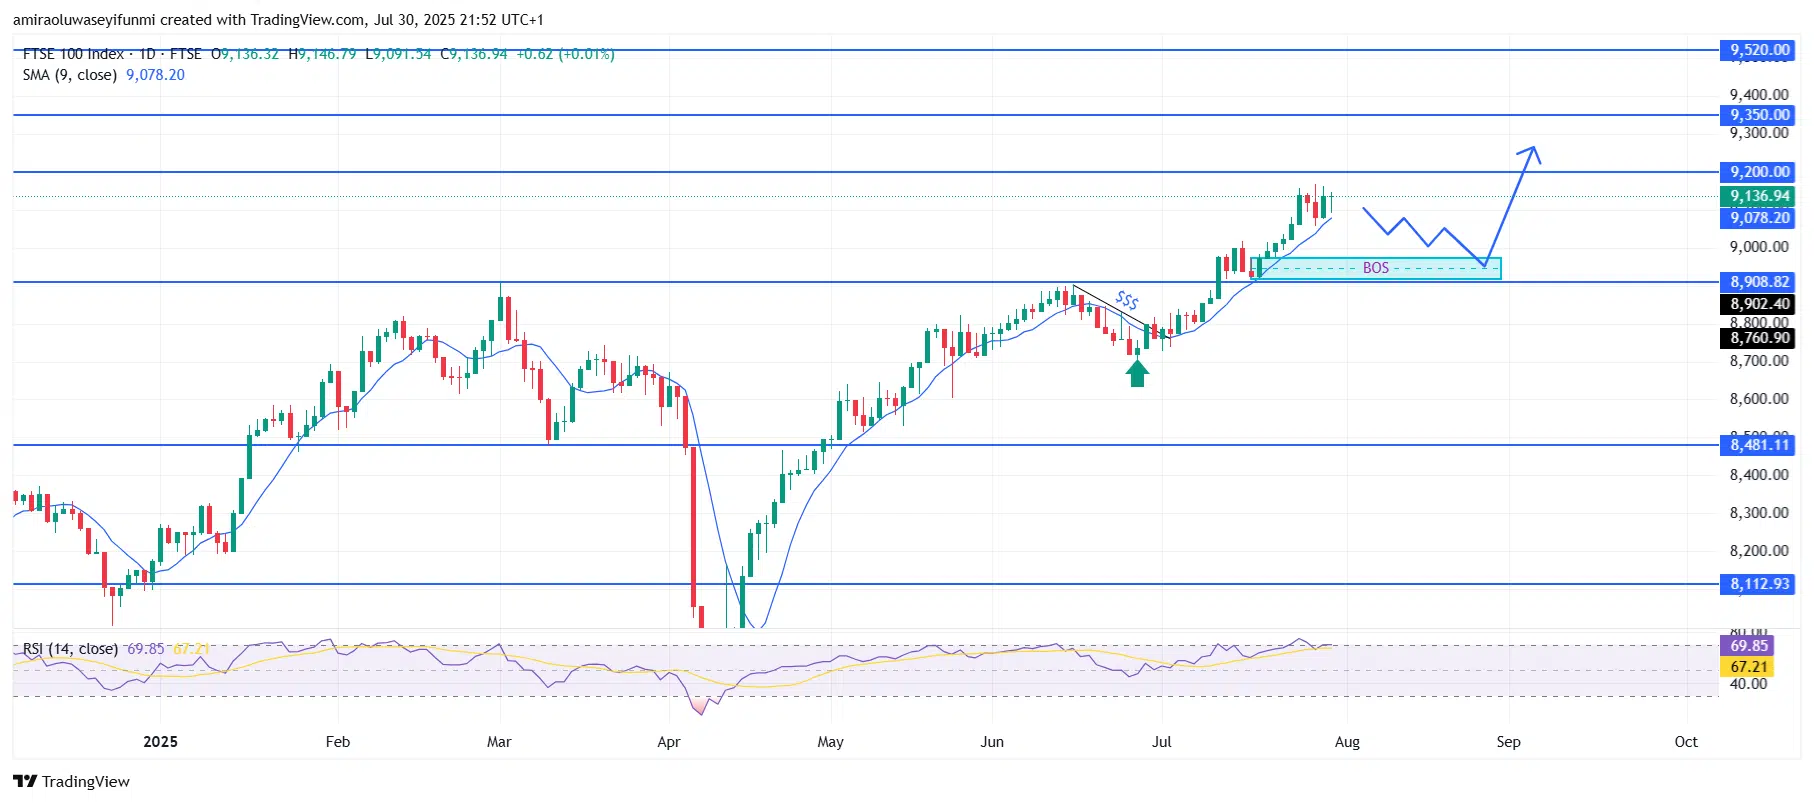The image size is (1814, 803).
Task: Click the 8,908.82 level price label
Action: coord(1759,282)
